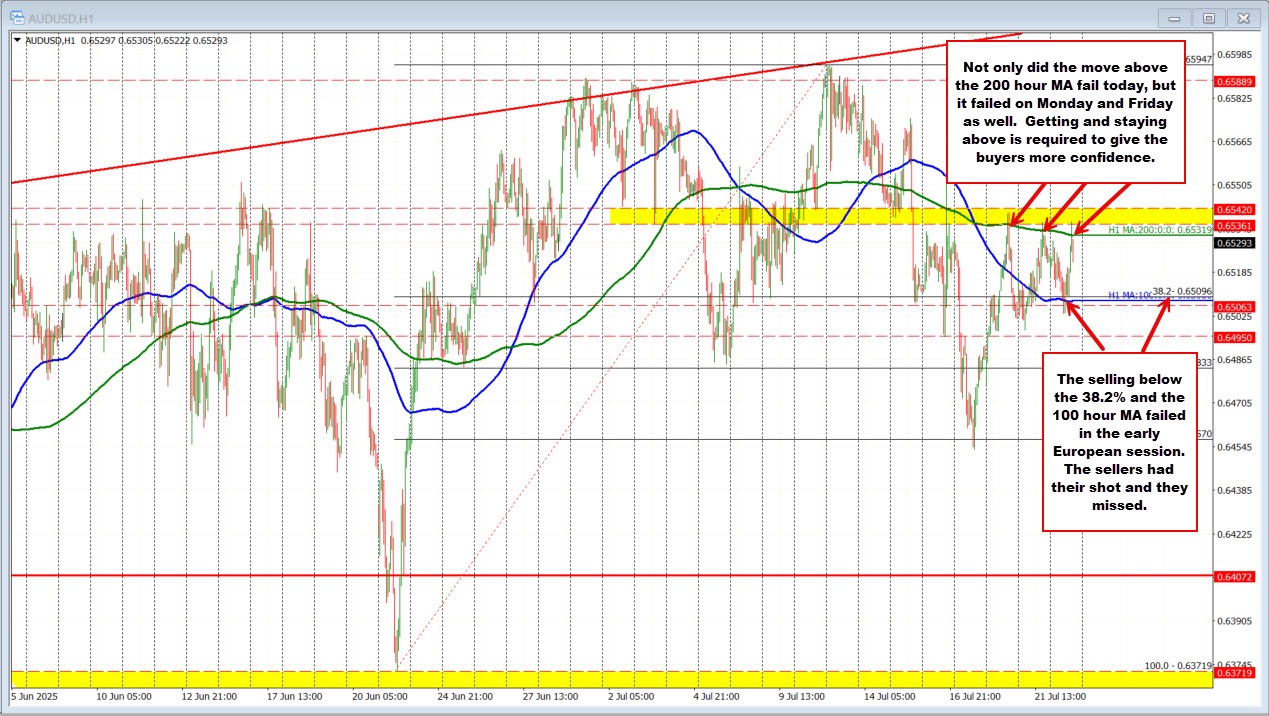Click the 0.63905 price axis label
This screenshot has height=716, width=1269.
[1235, 621]
